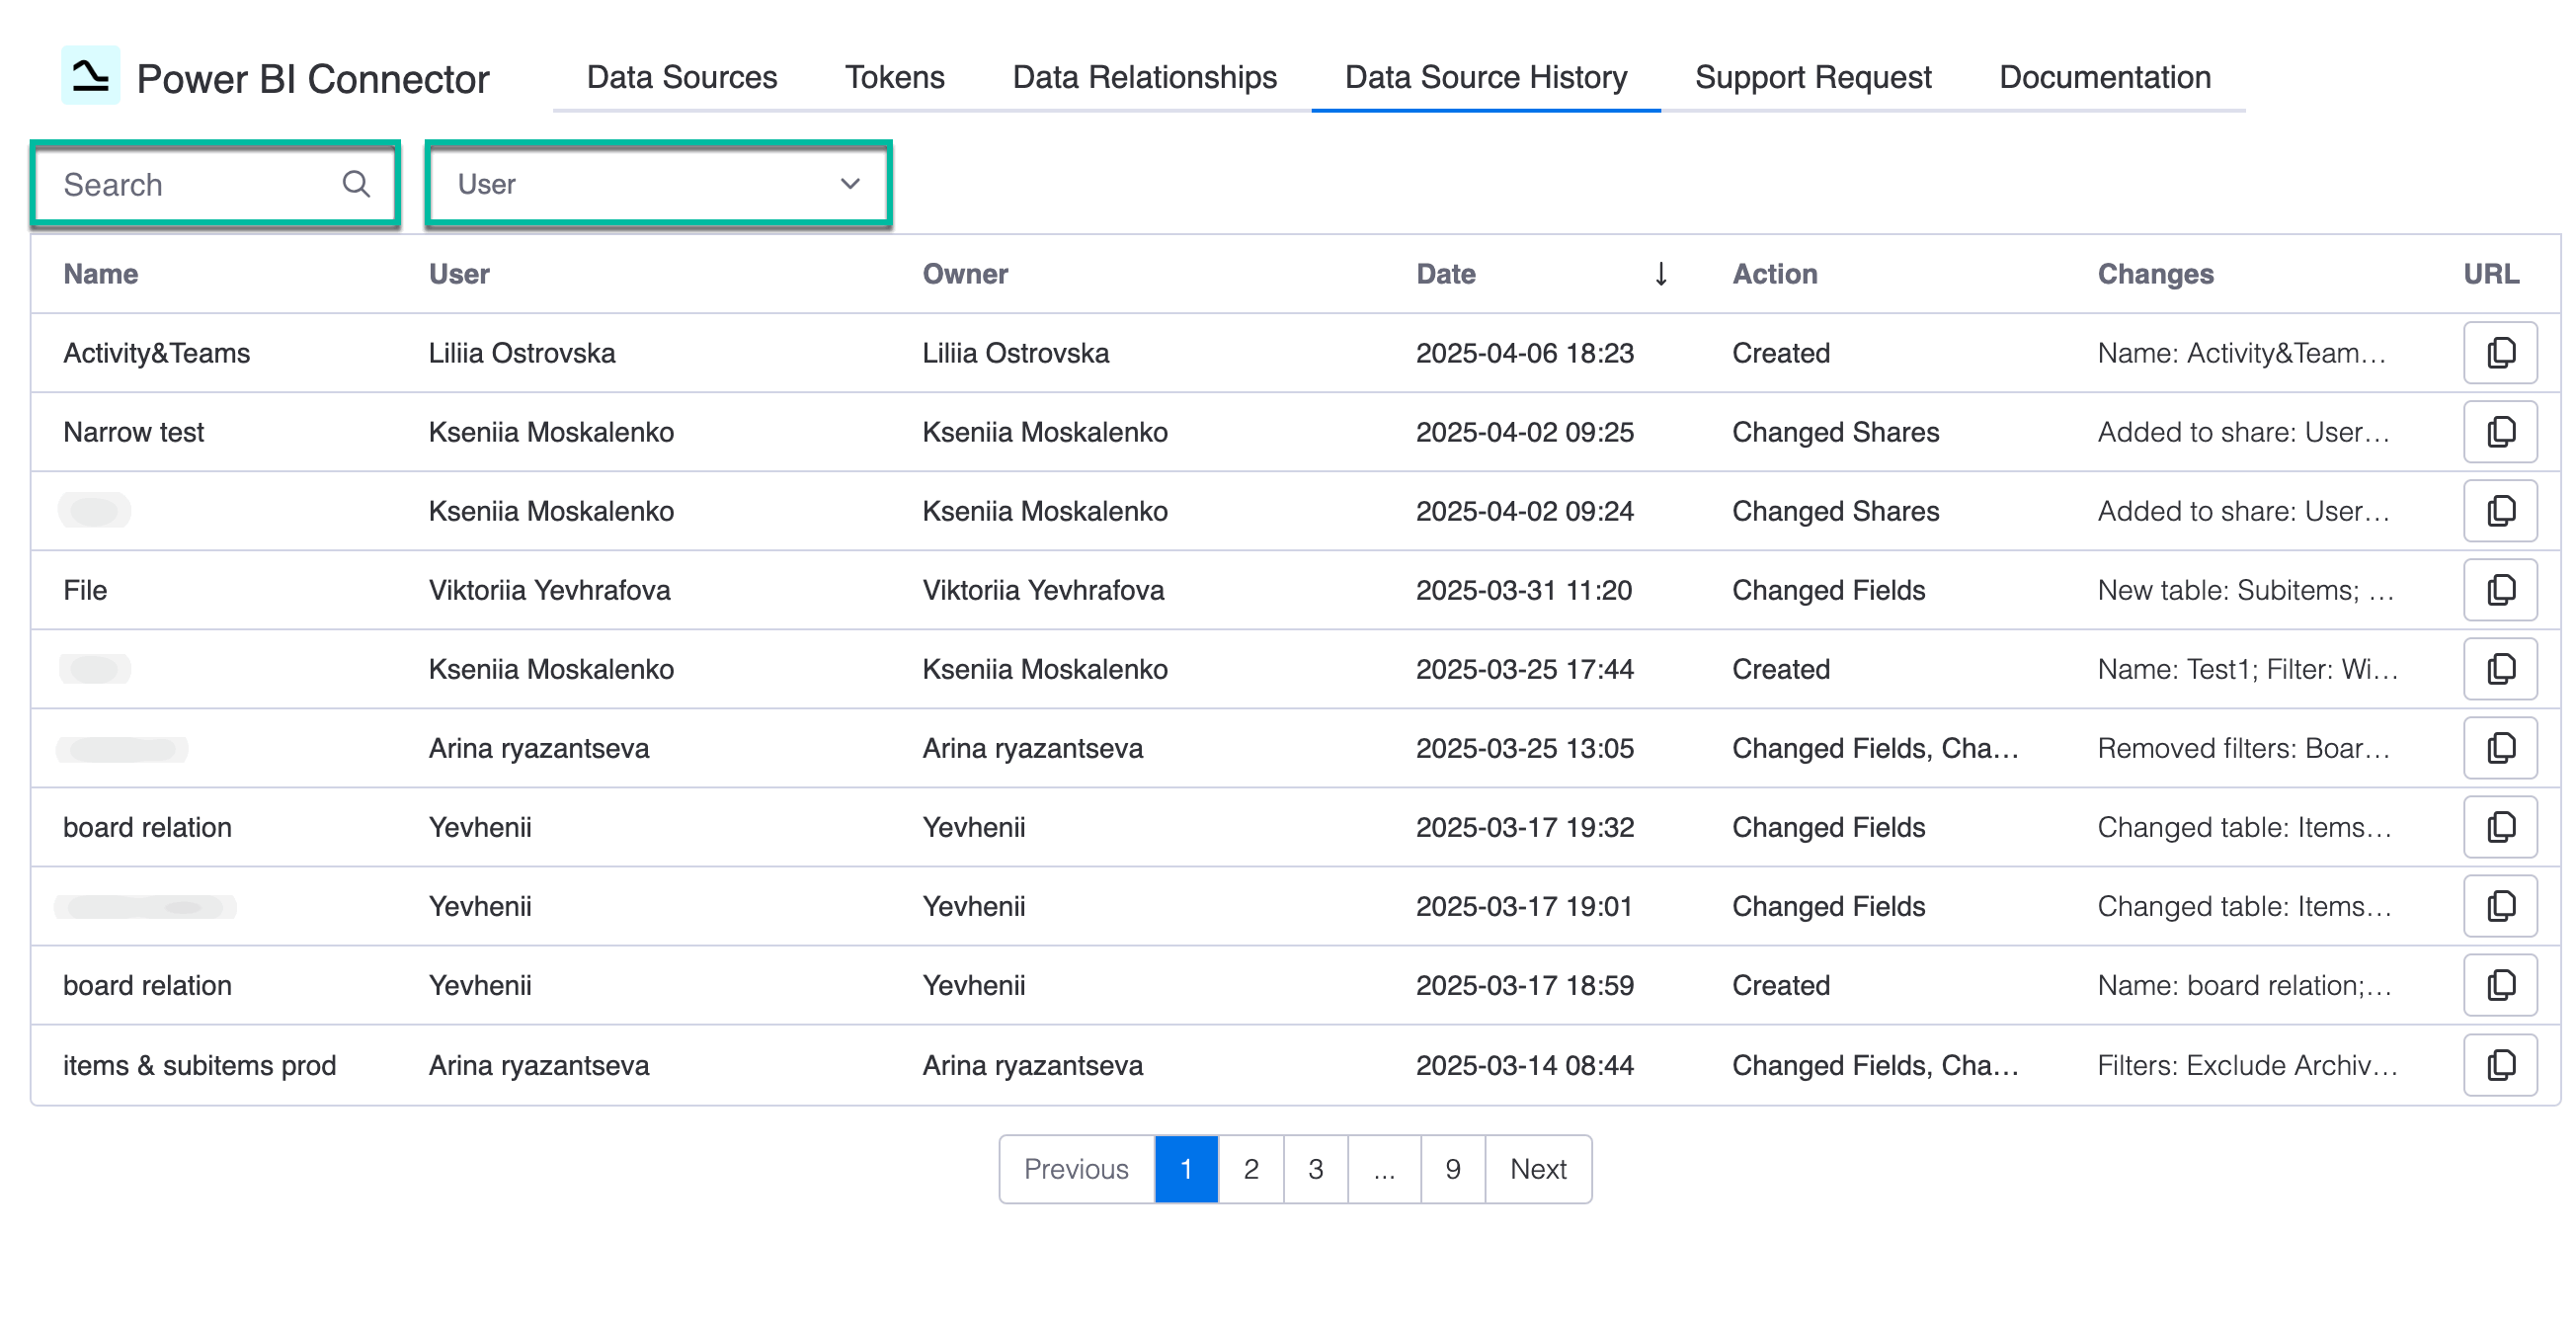Sort the table by the Action column
The height and width of the screenshot is (1318, 2576).
click(1775, 273)
